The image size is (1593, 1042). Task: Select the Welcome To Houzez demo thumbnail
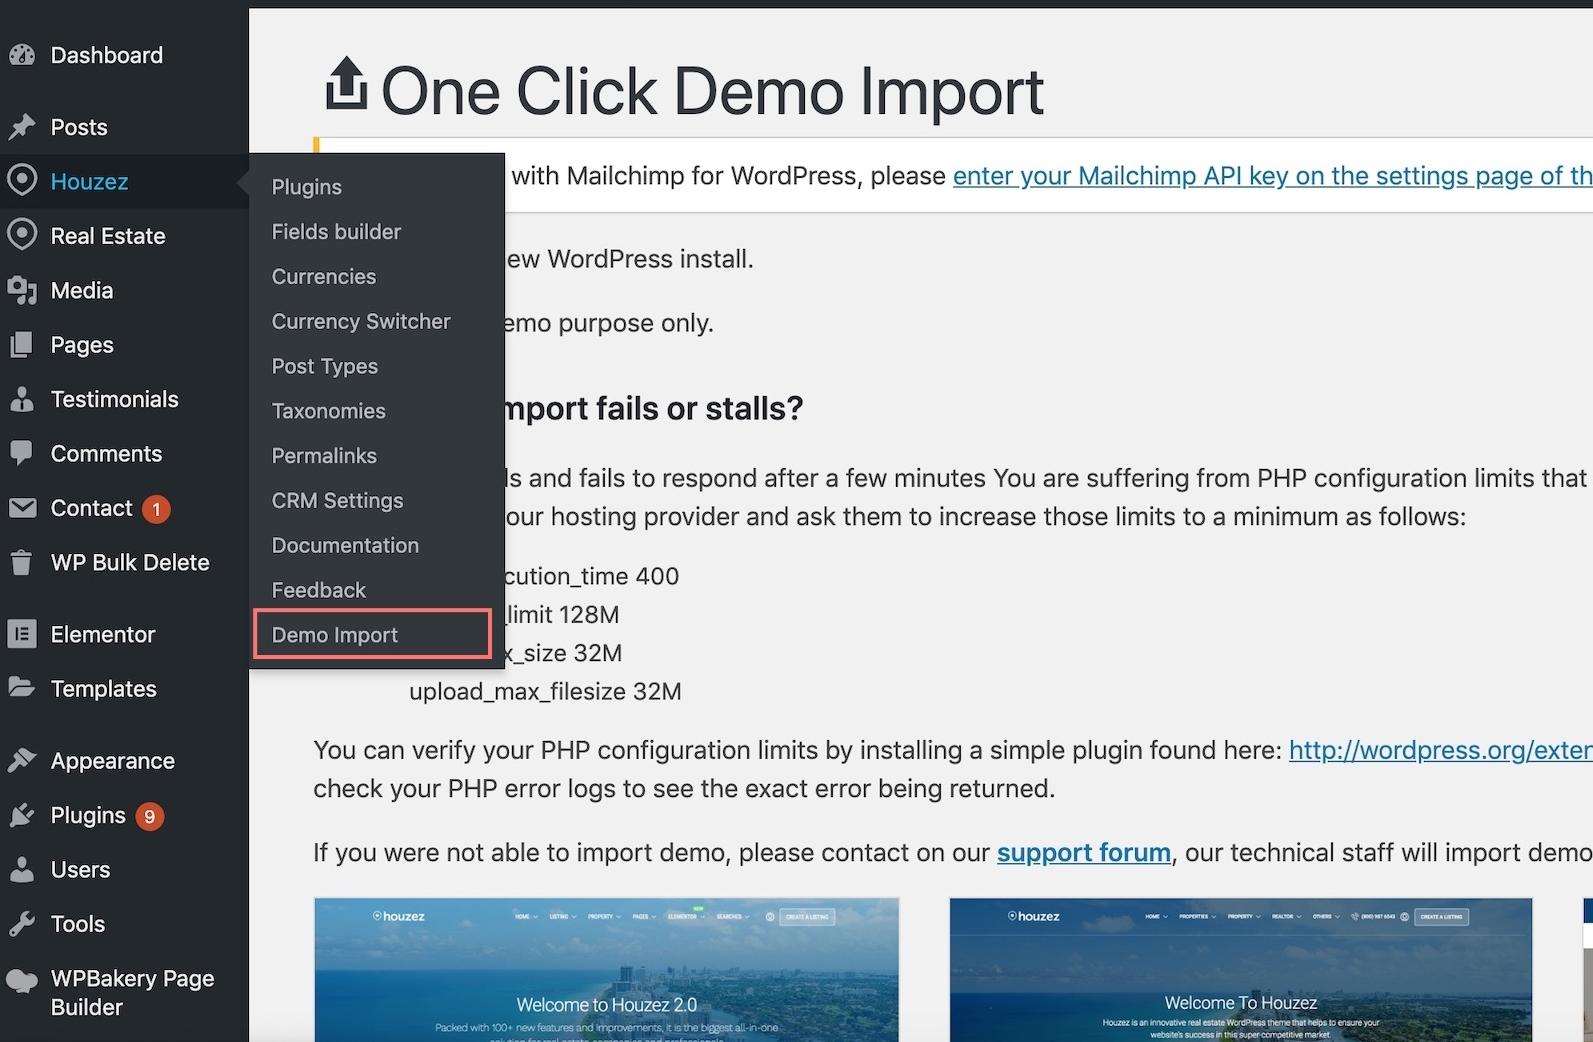click(x=1241, y=970)
